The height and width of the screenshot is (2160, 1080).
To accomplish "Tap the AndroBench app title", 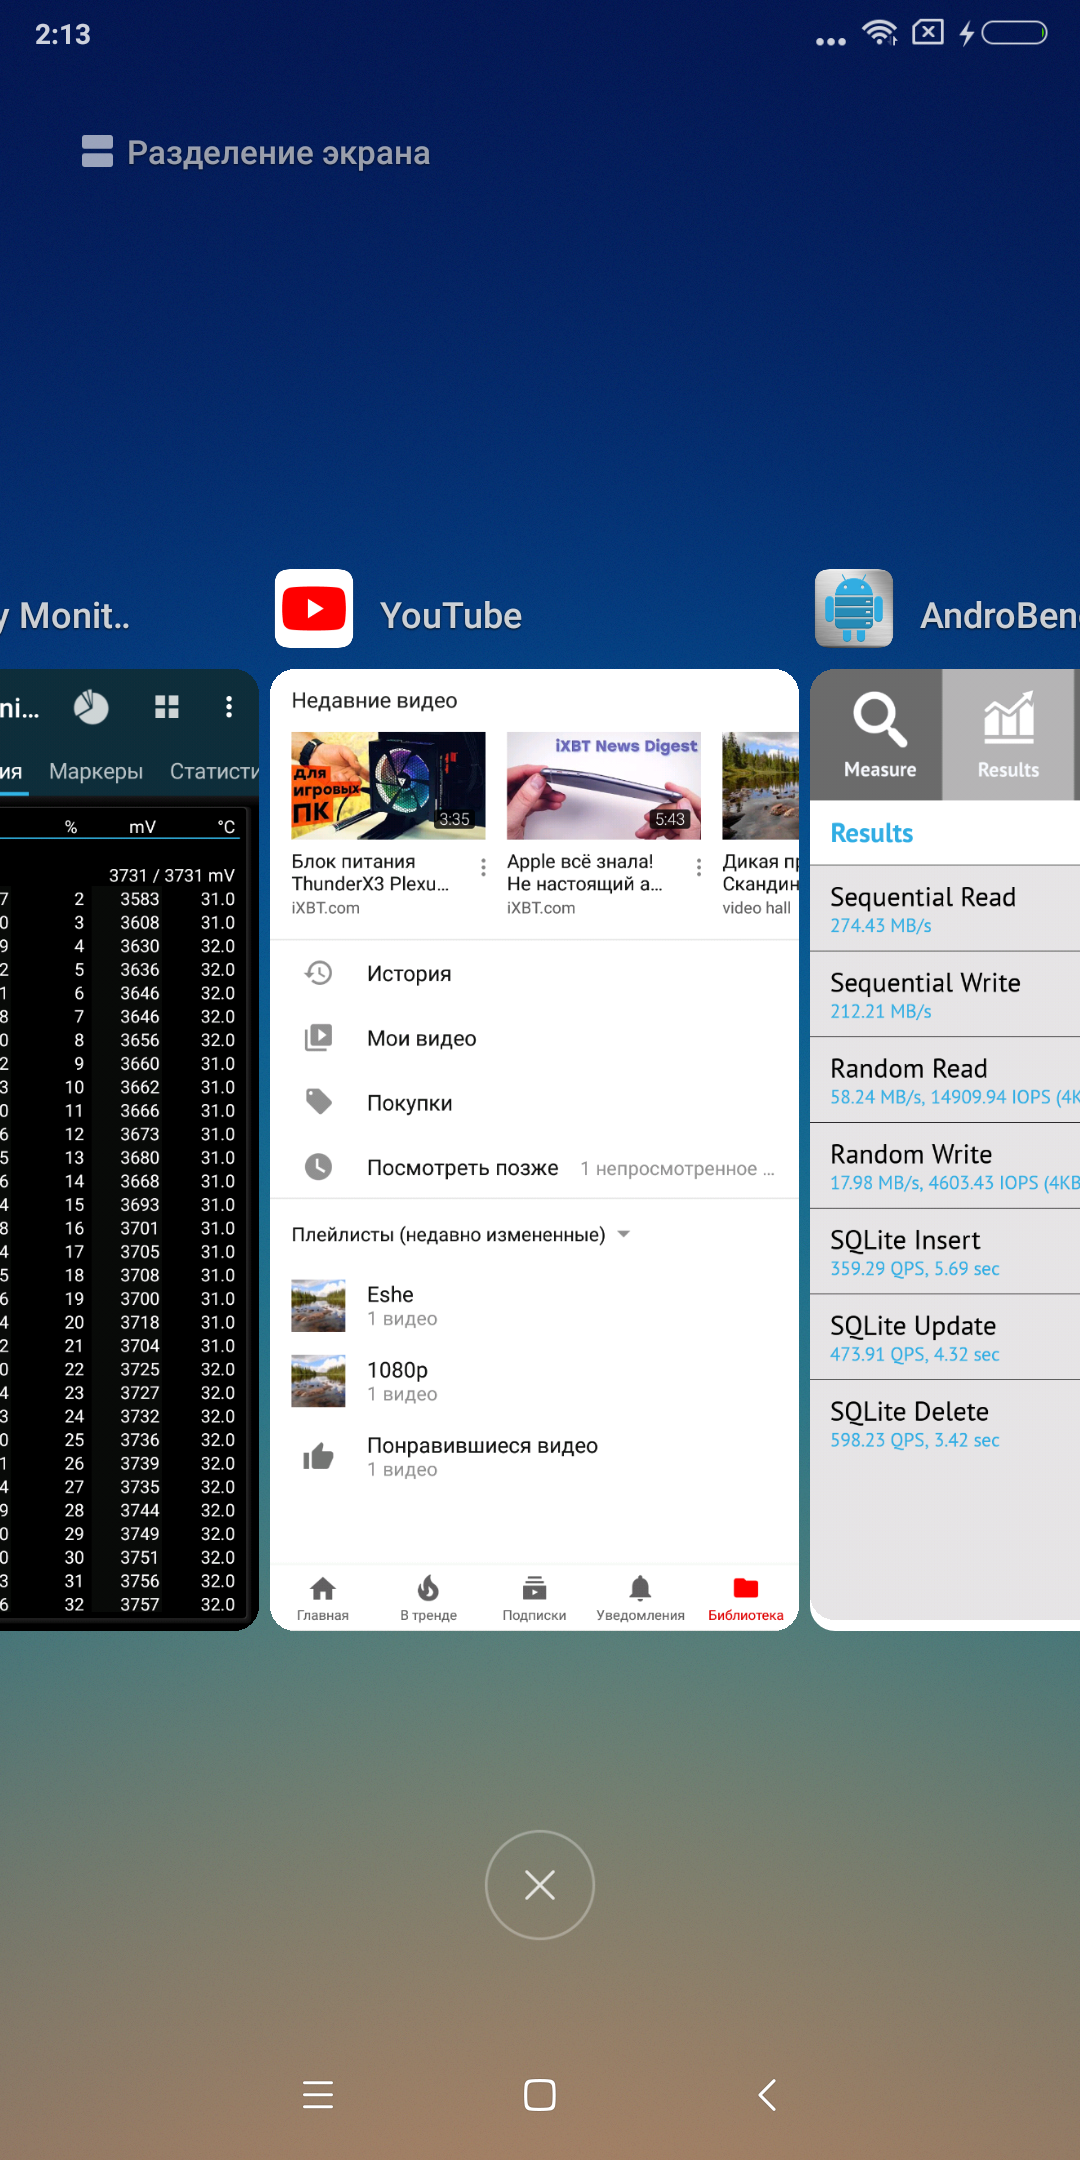I will click(1000, 616).
